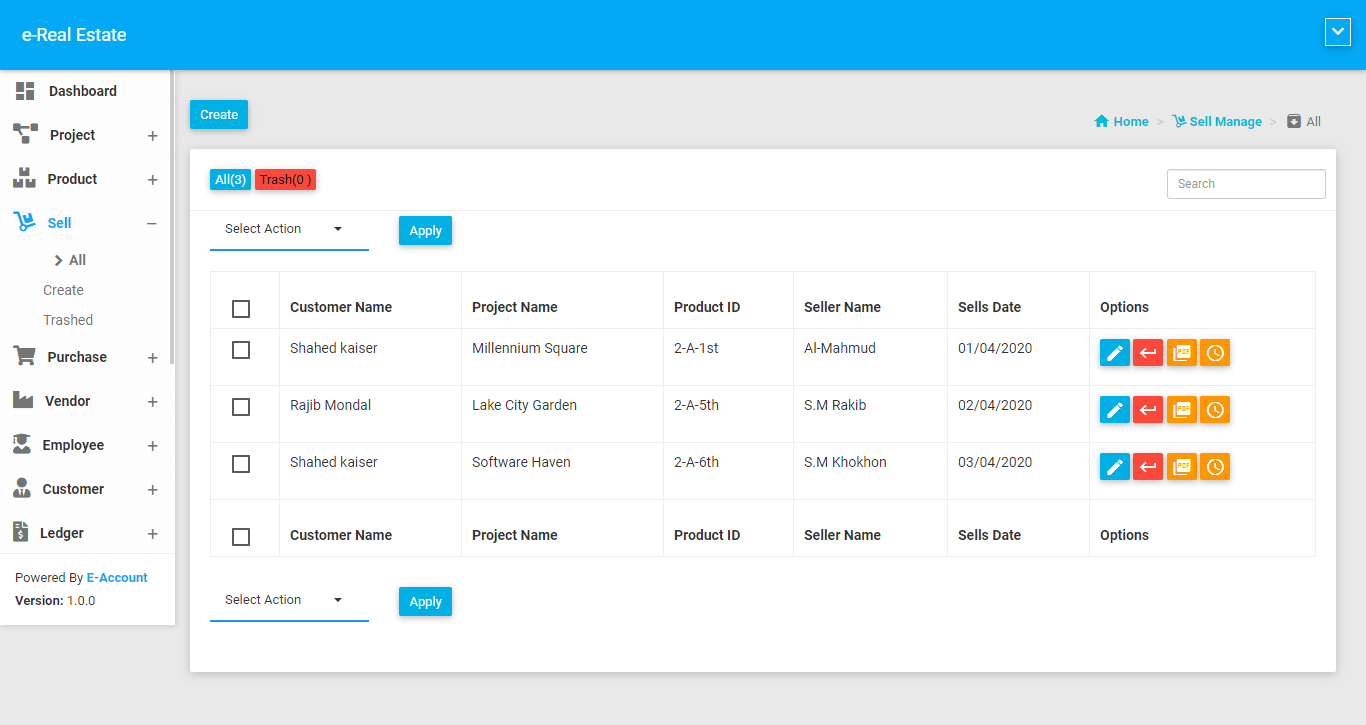
Task: Toggle the select-all checkbox in table header
Action: click(241, 309)
